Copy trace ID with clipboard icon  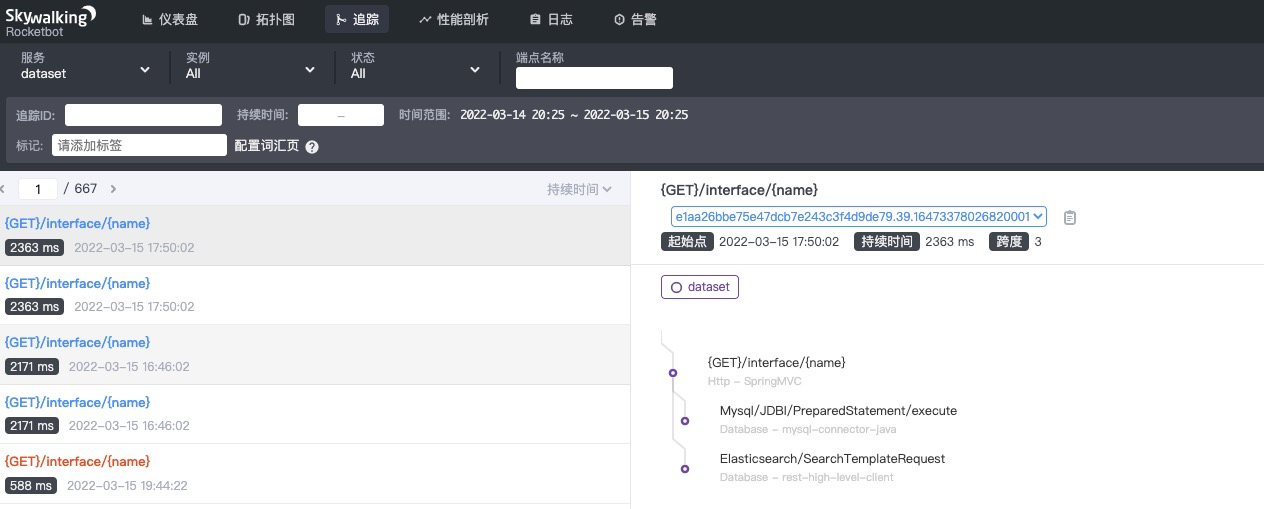1070,217
